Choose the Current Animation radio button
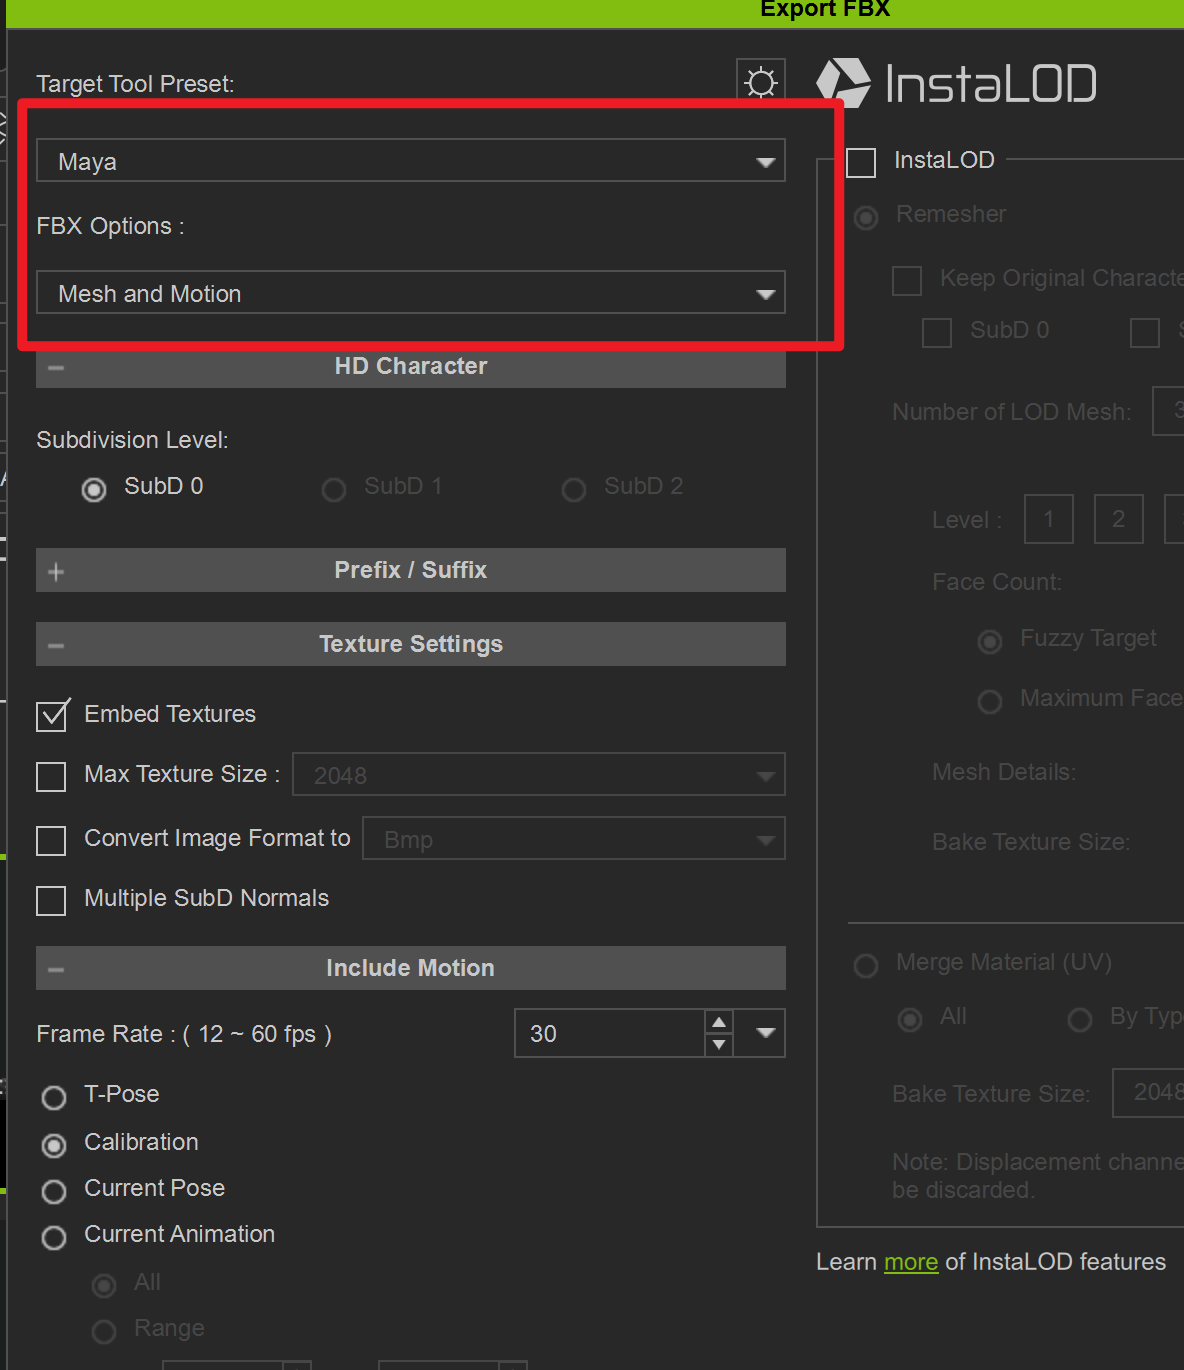 click(x=54, y=1237)
